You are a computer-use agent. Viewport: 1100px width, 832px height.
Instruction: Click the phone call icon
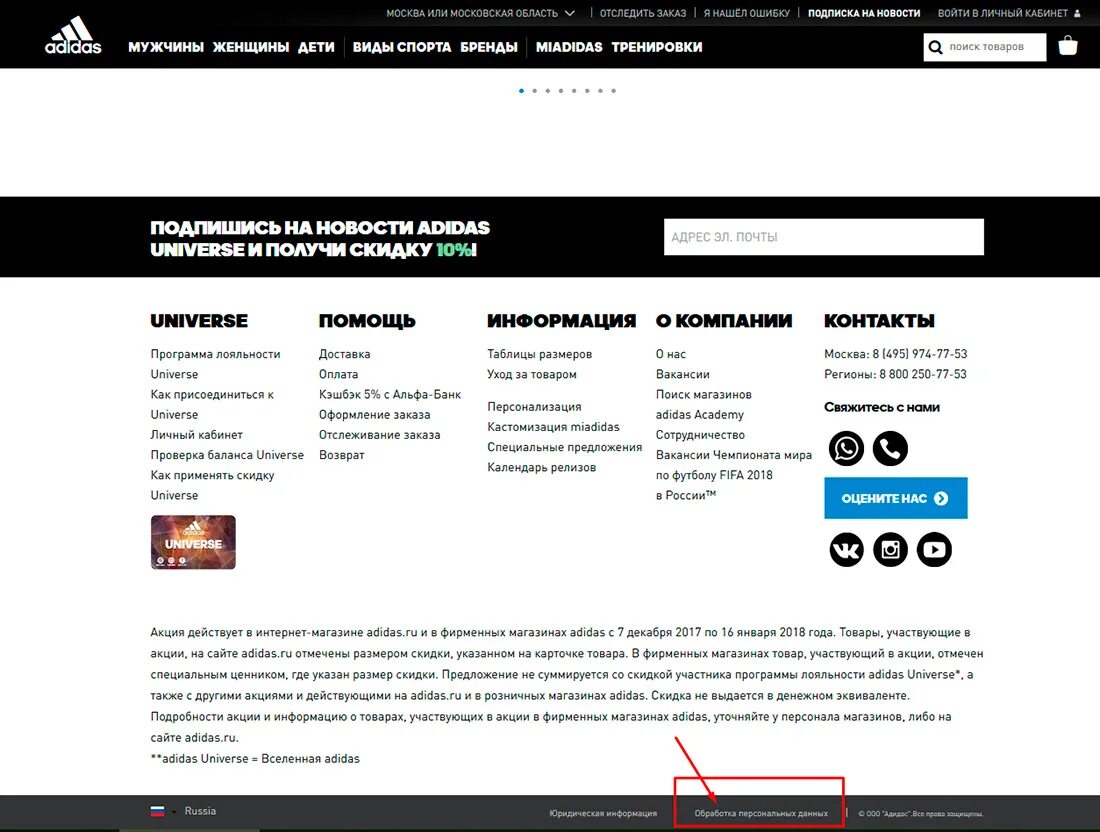(890, 448)
